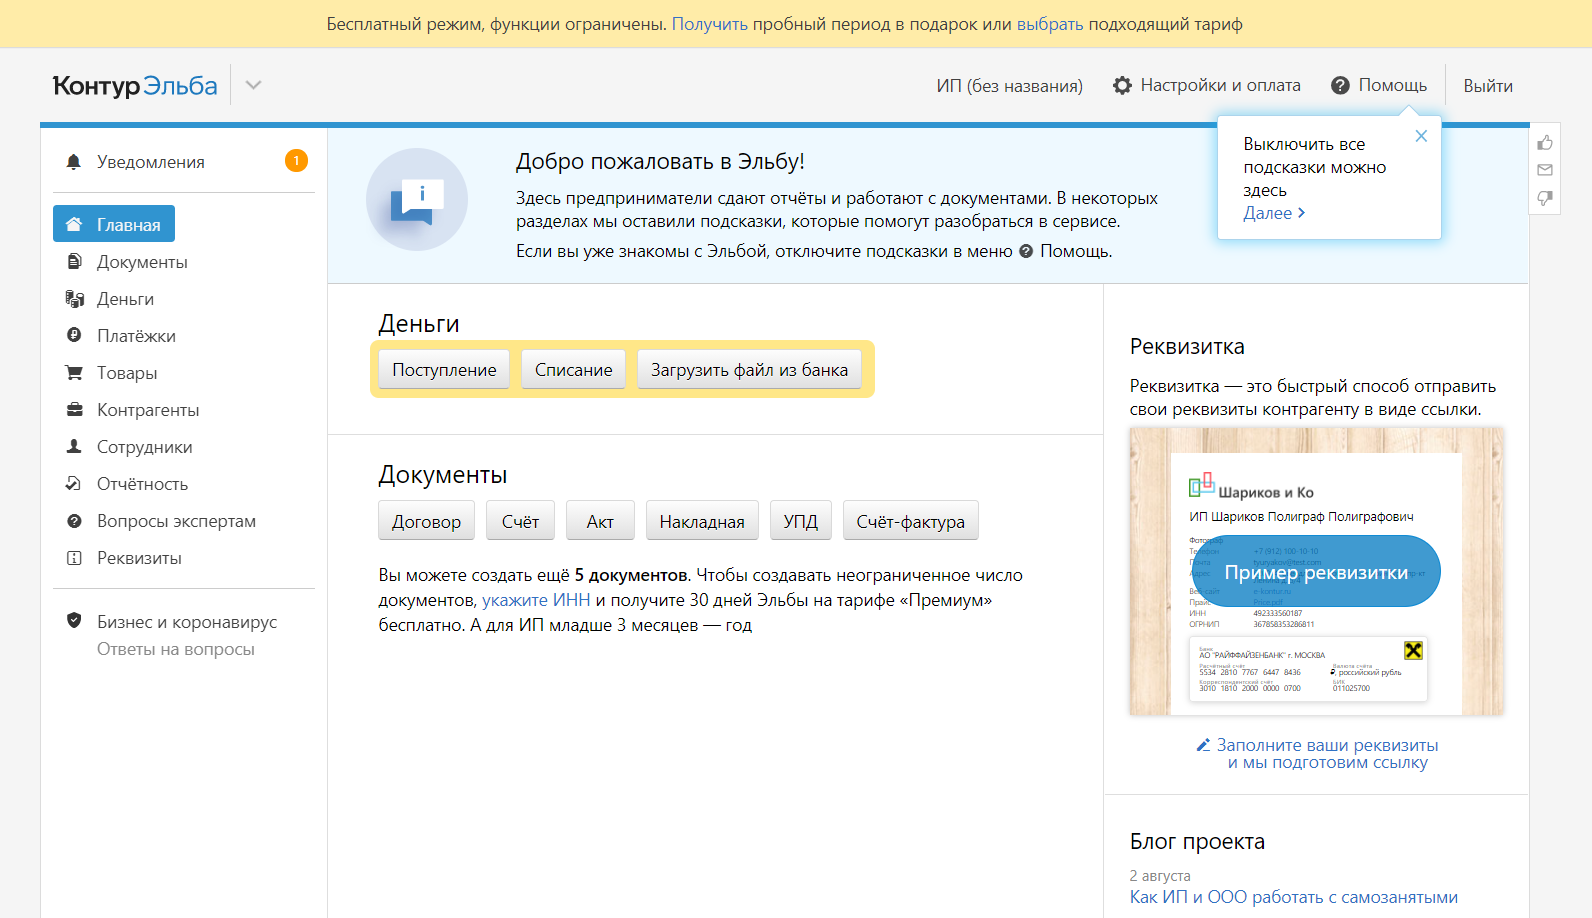
Task: Click the question icon for Вопросы экспертам
Action: click(74, 521)
